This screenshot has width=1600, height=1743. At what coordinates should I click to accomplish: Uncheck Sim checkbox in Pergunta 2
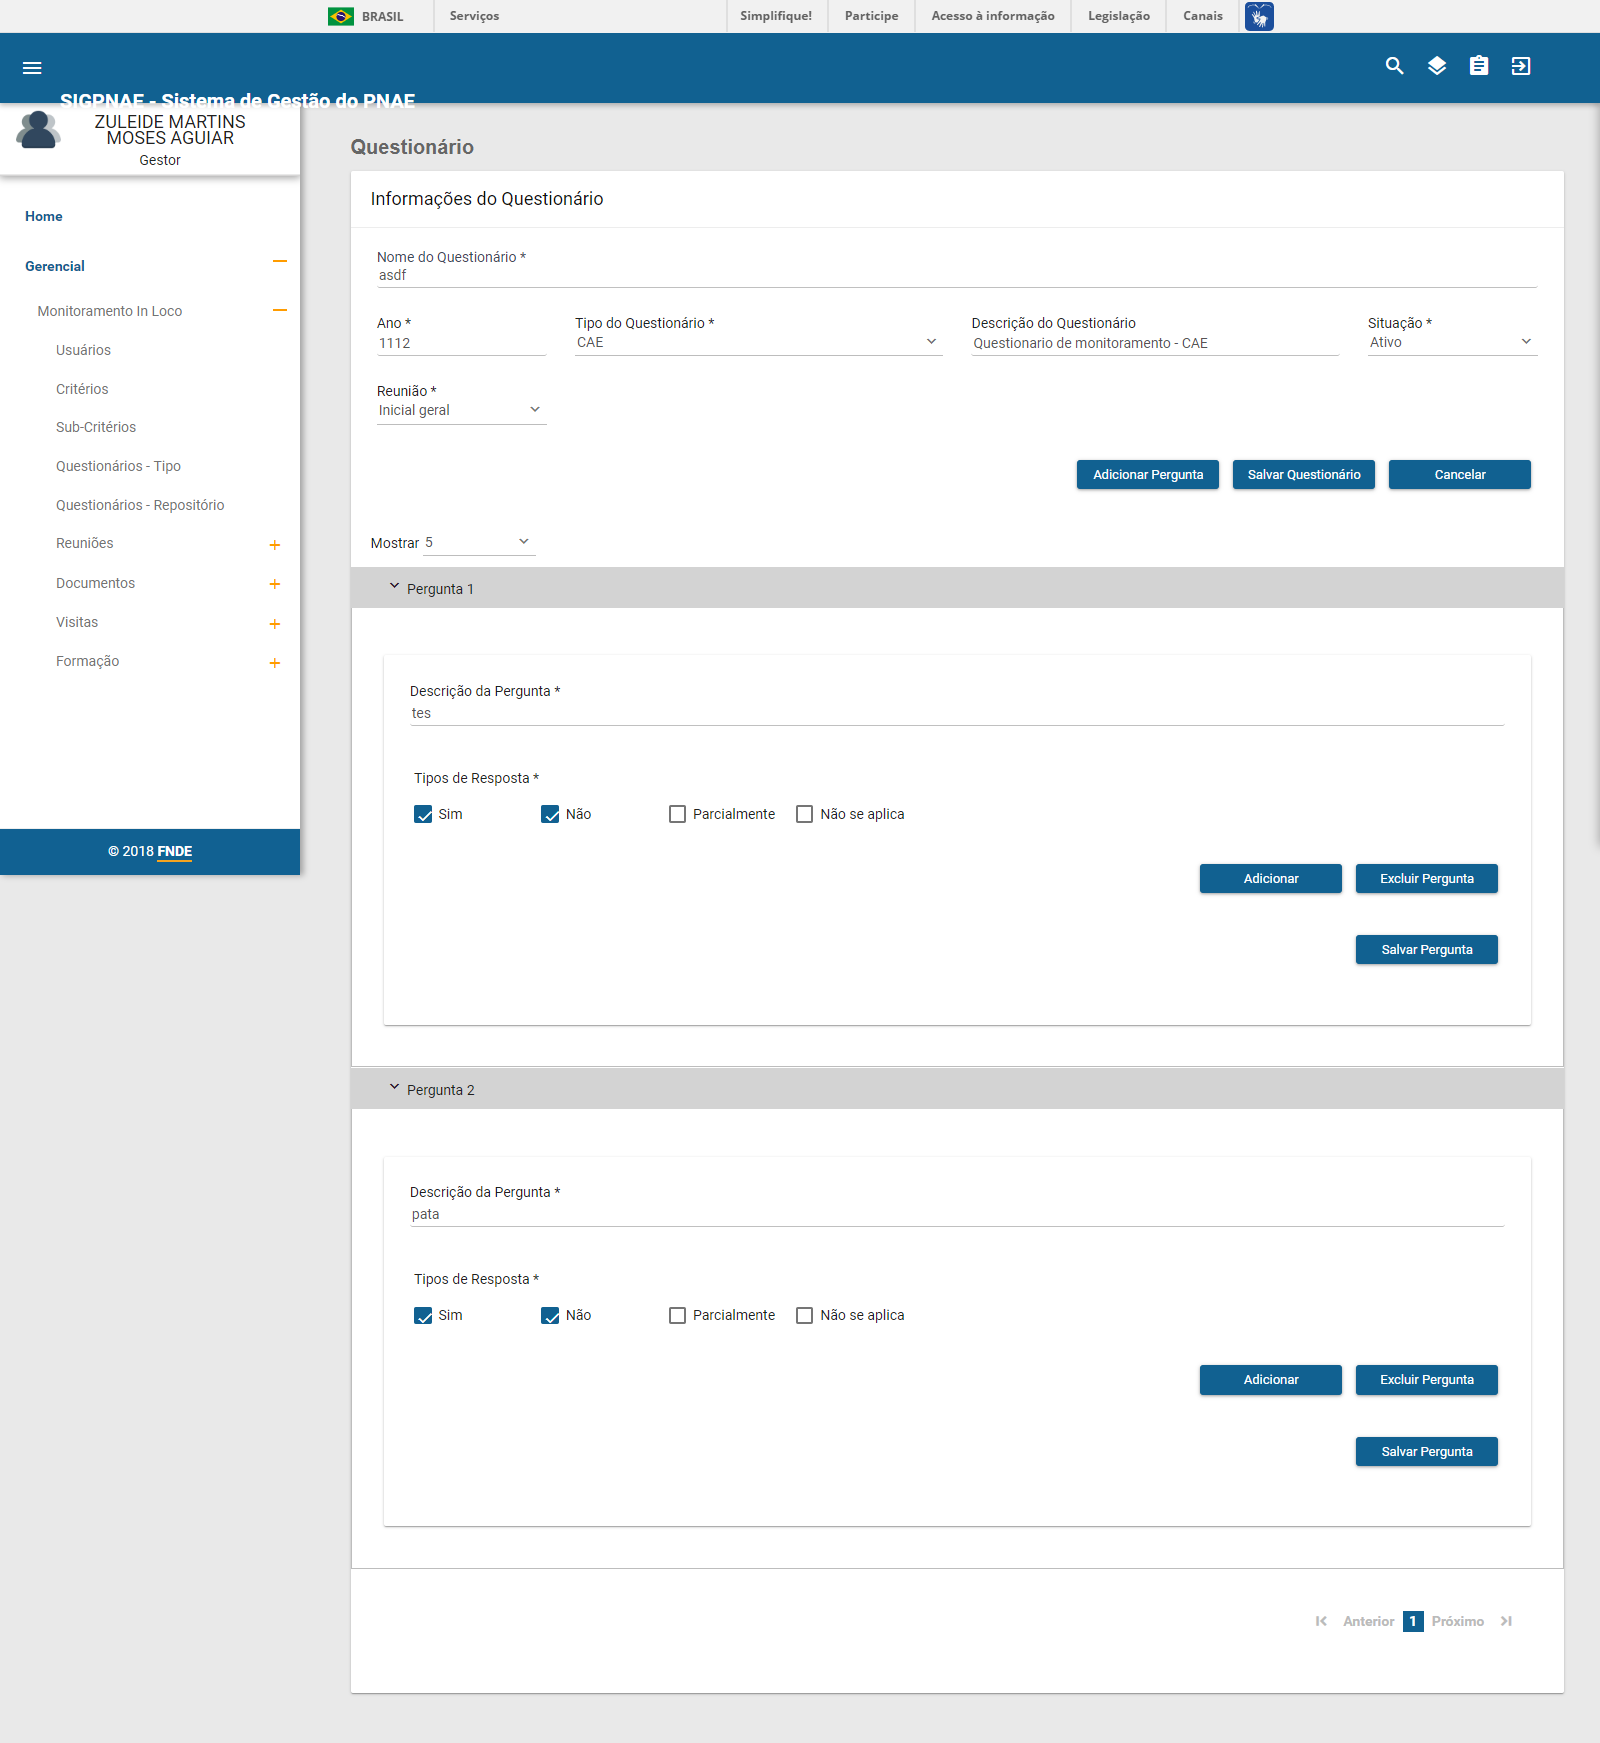[423, 1315]
